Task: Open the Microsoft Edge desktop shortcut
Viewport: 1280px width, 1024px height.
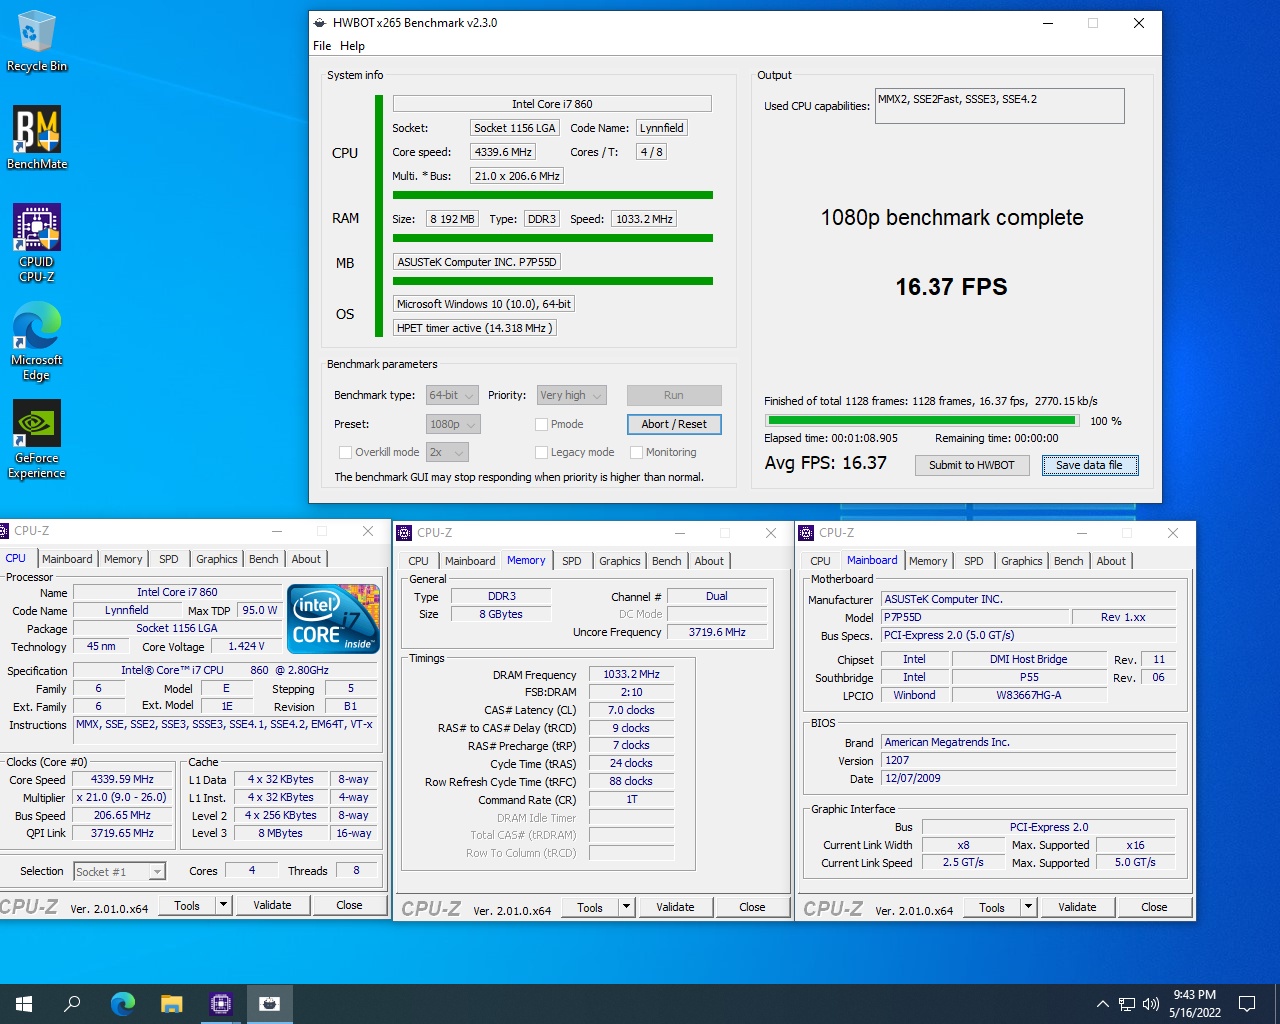Action: click(x=37, y=341)
